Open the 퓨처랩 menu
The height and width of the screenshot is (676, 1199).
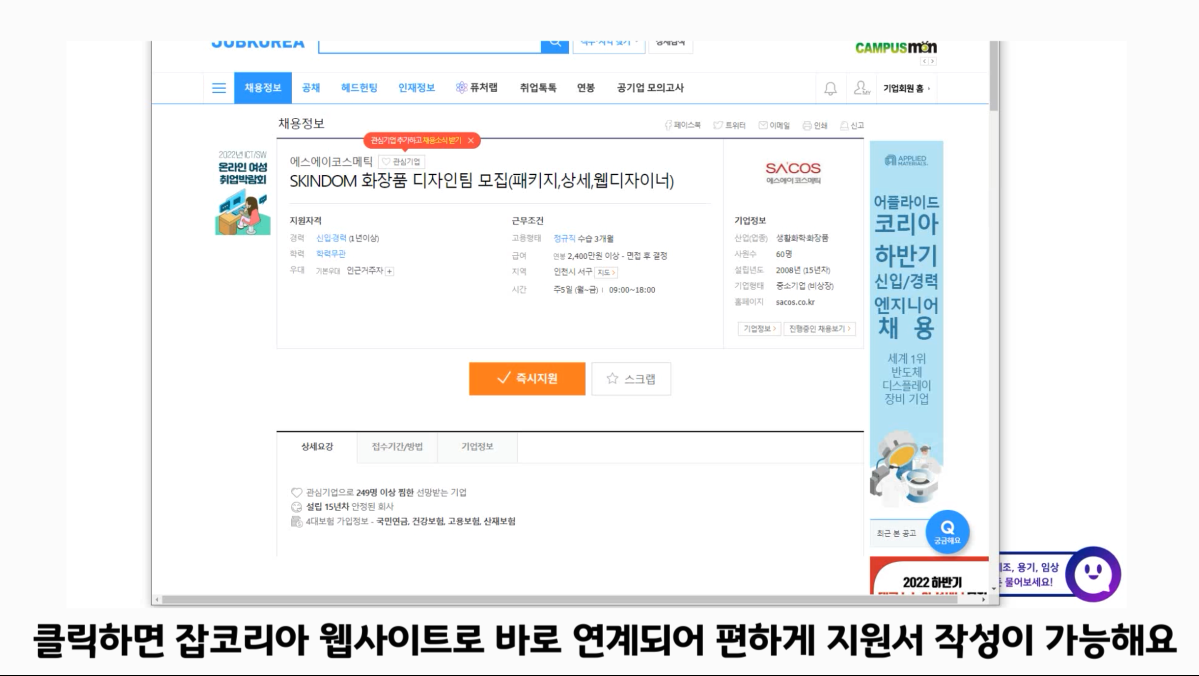point(476,88)
